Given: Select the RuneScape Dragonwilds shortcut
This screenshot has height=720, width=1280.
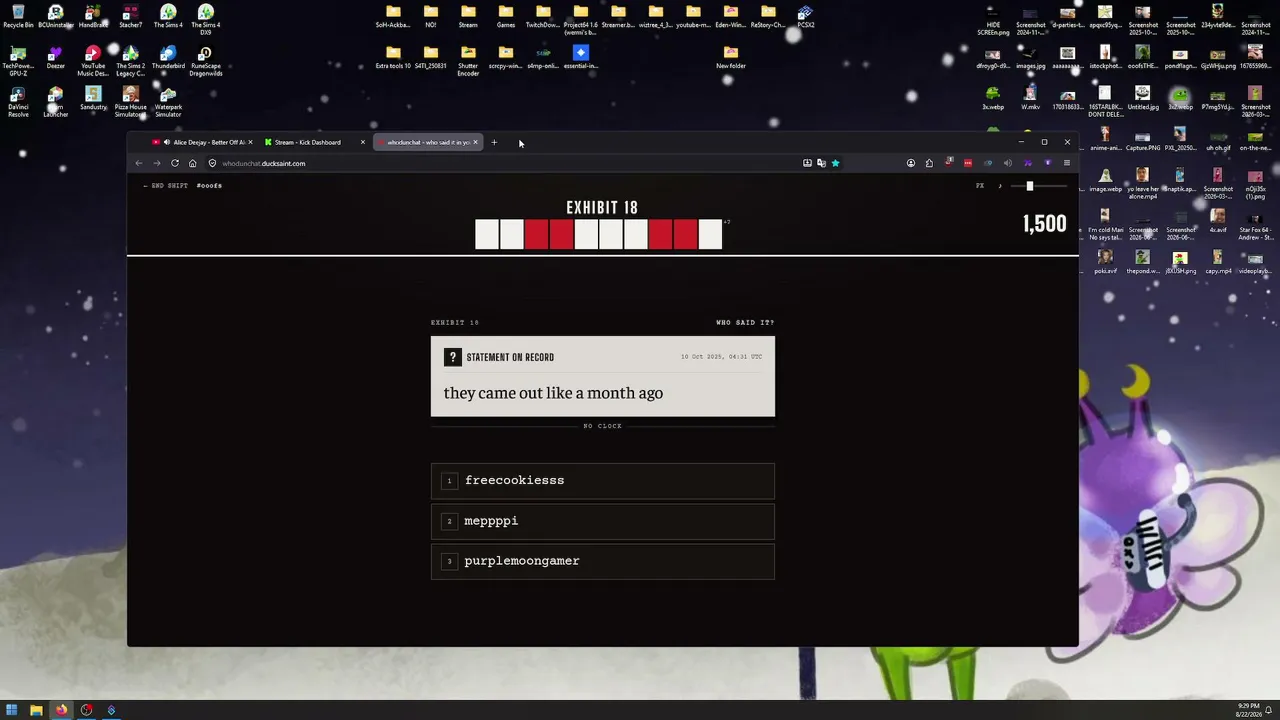Looking at the screenshot, I should (206, 61).
